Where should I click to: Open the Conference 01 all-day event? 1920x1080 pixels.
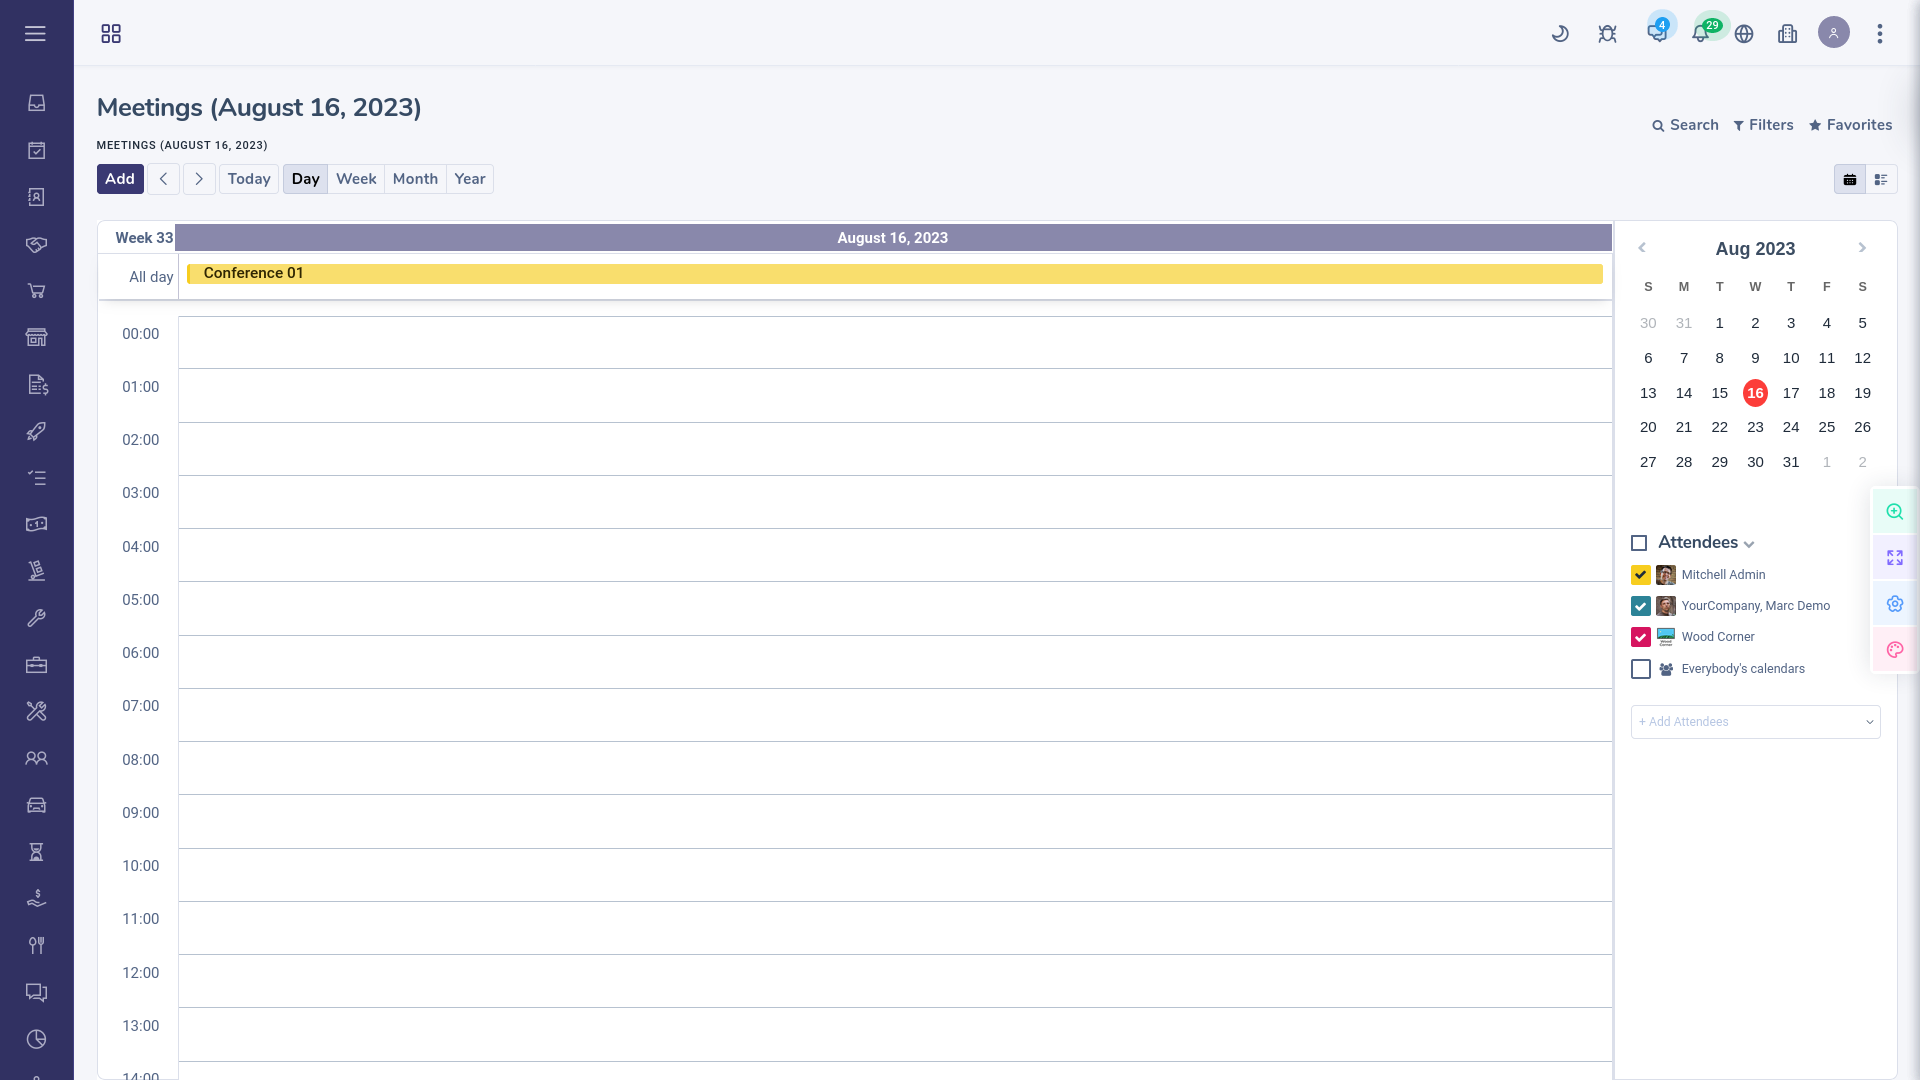895,273
